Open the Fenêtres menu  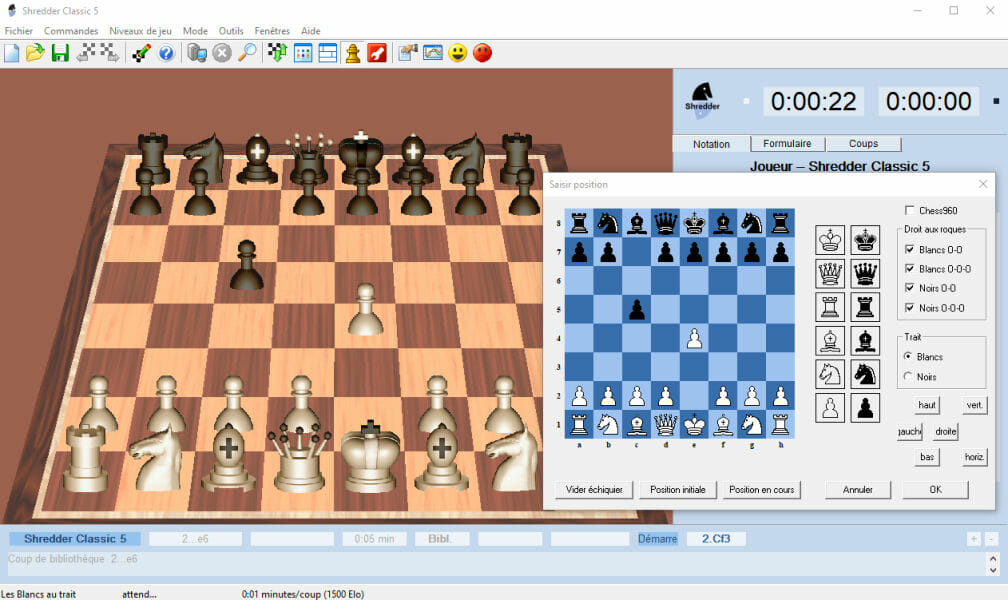coord(272,31)
